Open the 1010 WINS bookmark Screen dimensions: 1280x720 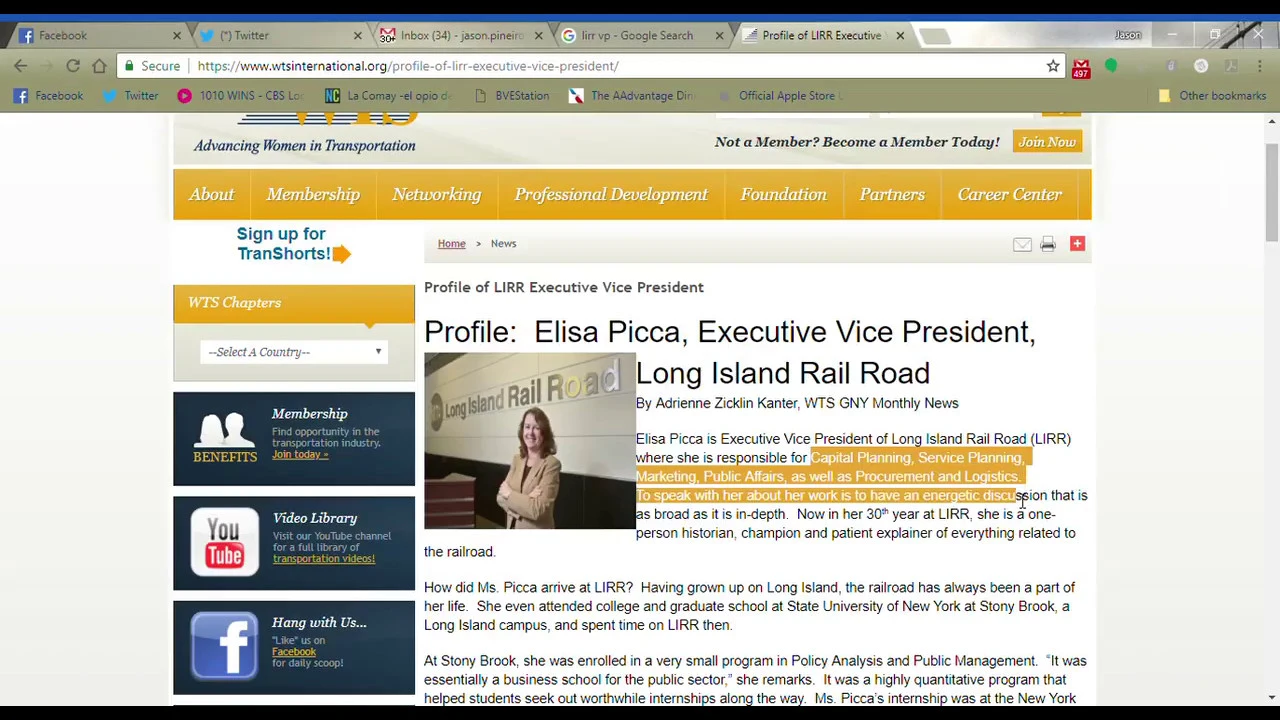point(240,96)
